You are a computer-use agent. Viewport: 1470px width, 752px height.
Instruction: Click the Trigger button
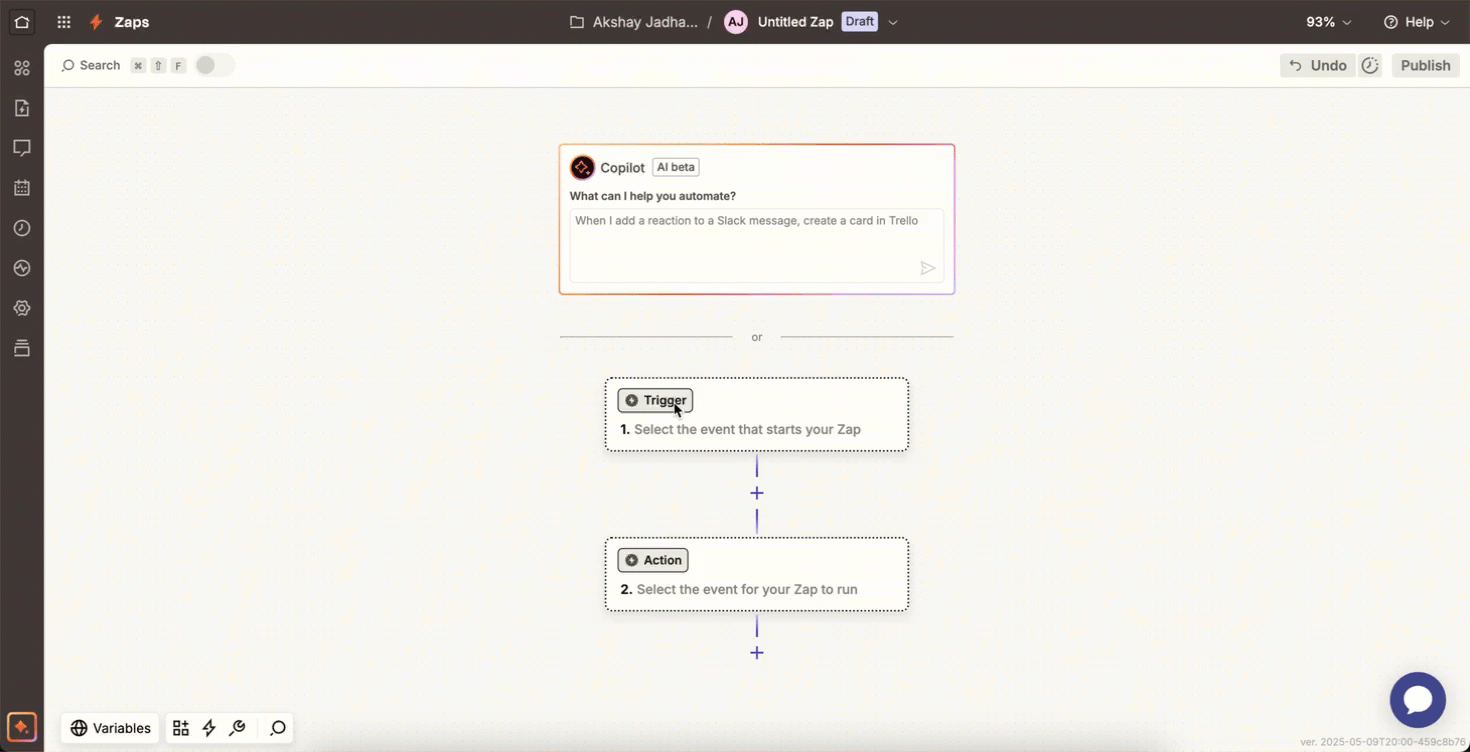coord(655,400)
